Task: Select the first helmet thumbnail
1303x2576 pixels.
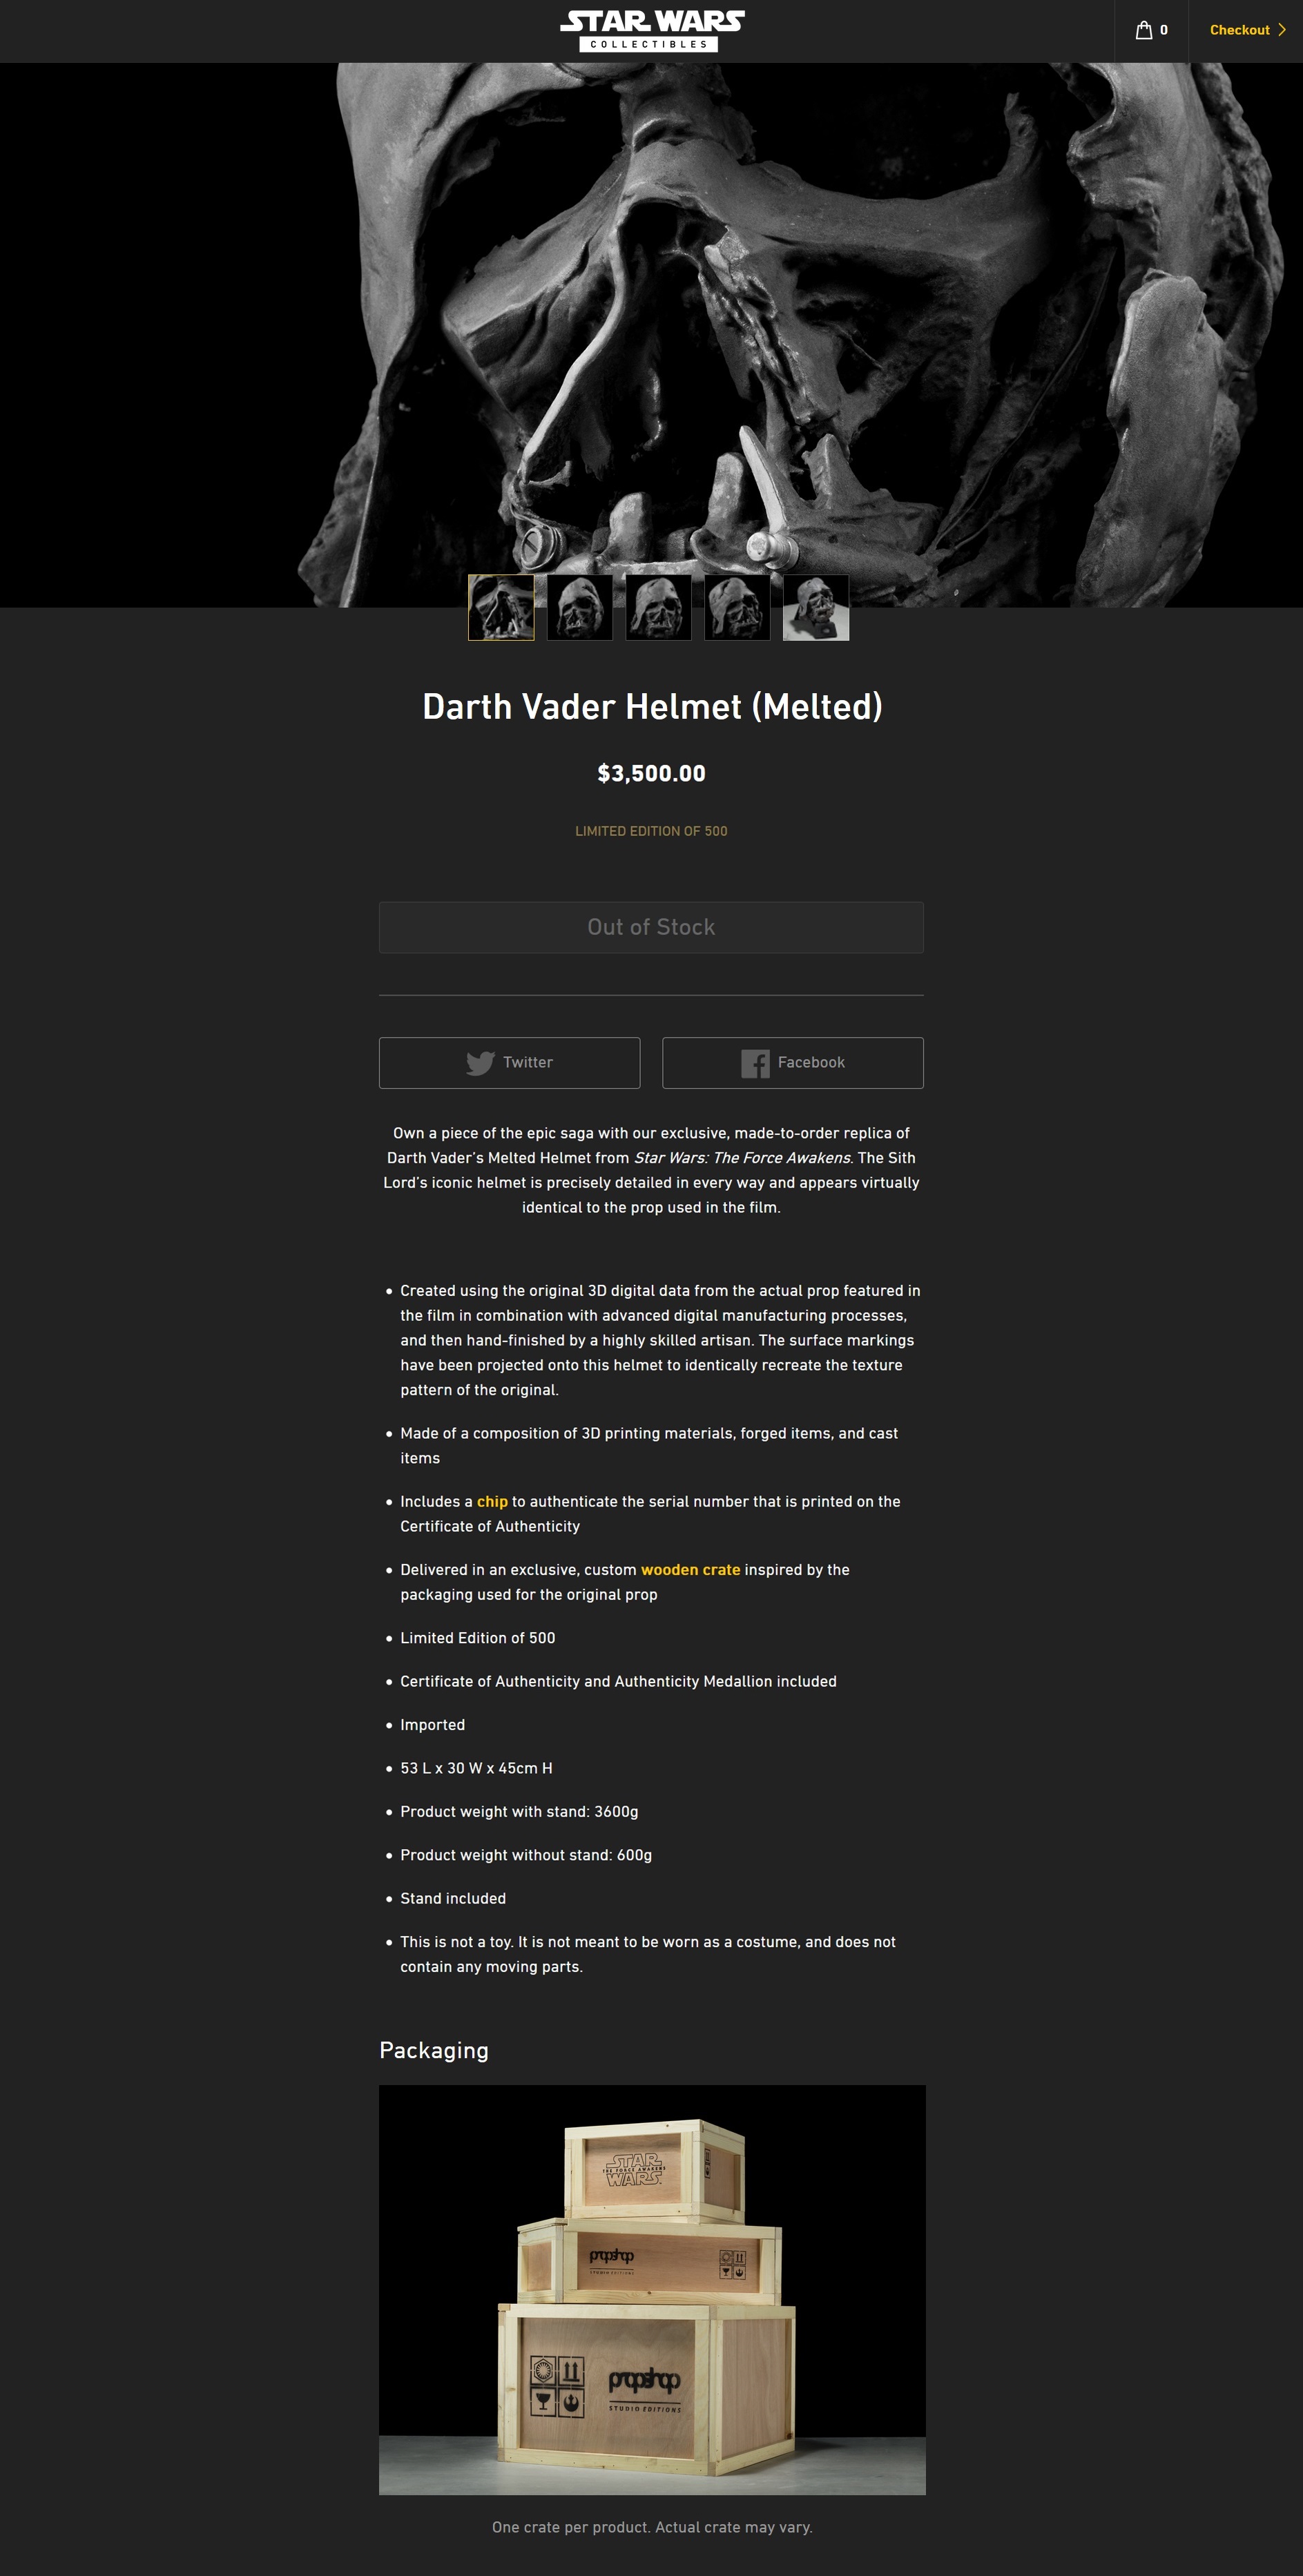Action: [x=501, y=607]
